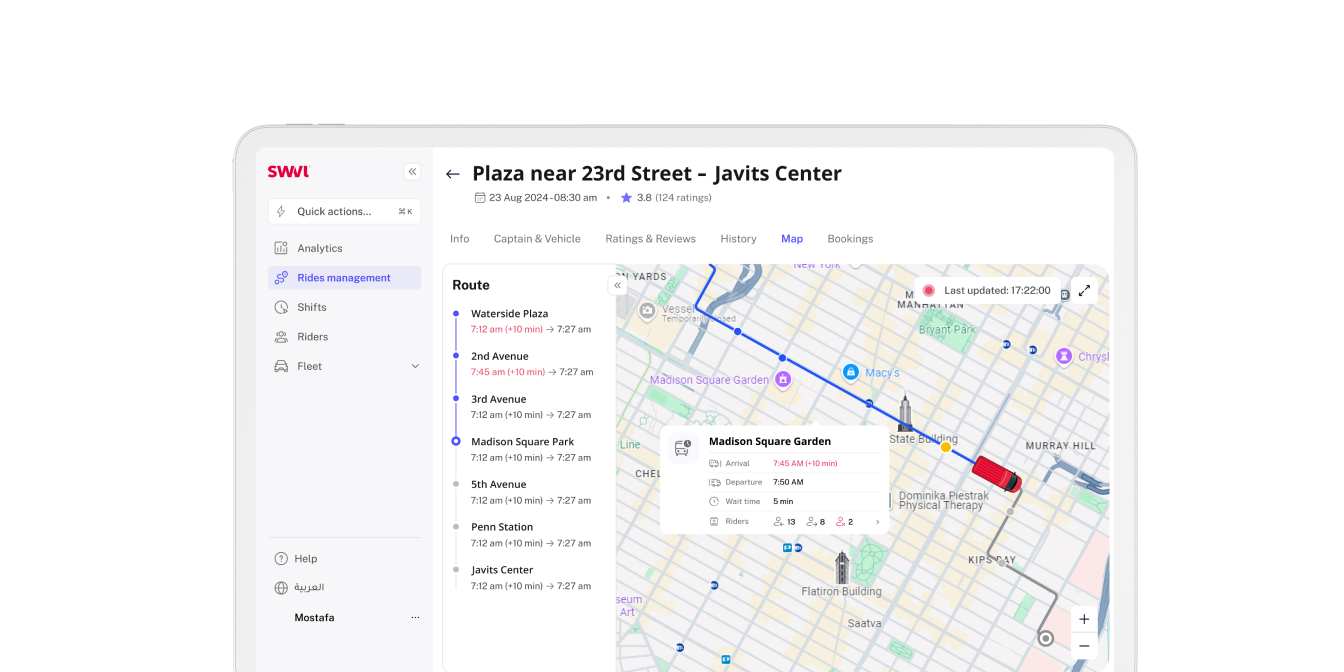Go back using the left arrow
Image resolution: width=1344 pixels, height=672 pixels.
point(453,174)
